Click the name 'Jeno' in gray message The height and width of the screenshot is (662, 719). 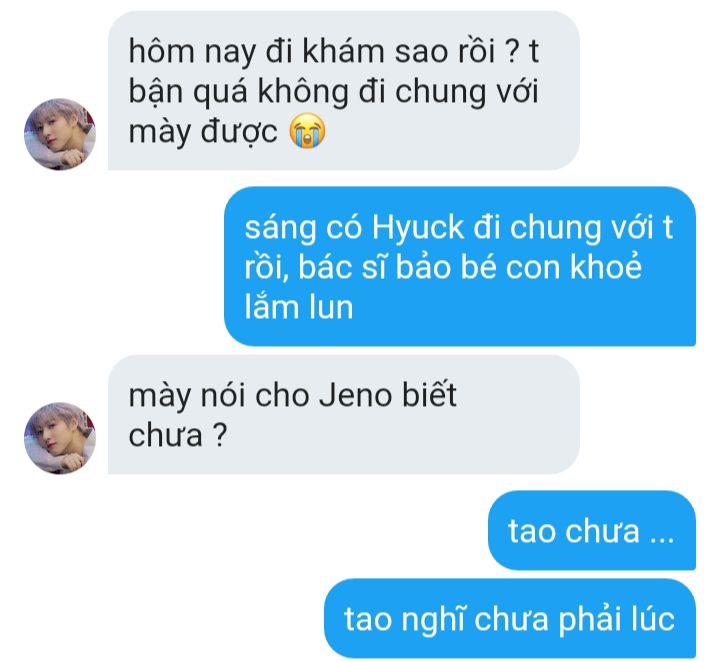pyautogui.click(x=355, y=395)
